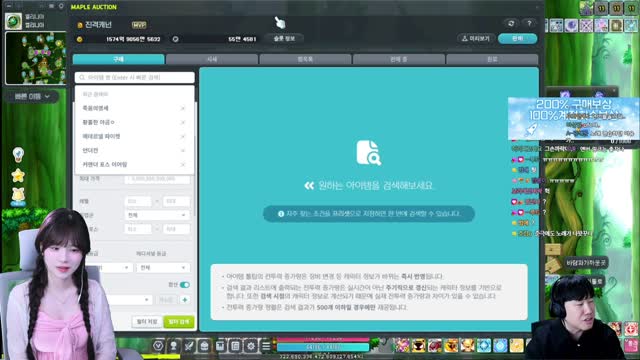
Task: Open the 전체 dropdown below the level fields
Action: pos(157,215)
